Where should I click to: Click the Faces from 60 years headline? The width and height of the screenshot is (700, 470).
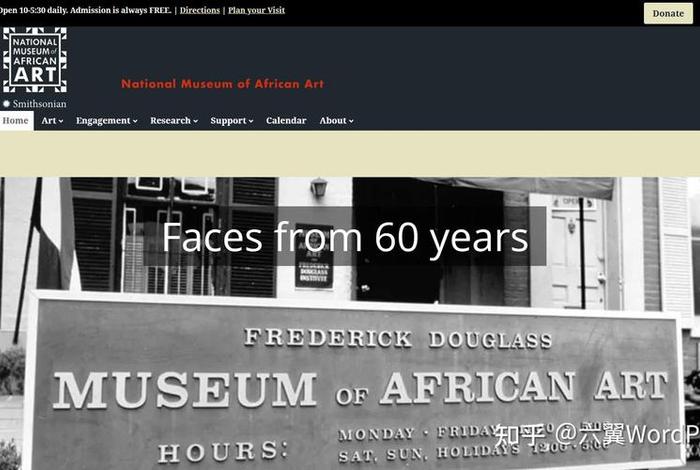pyautogui.click(x=345, y=237)
